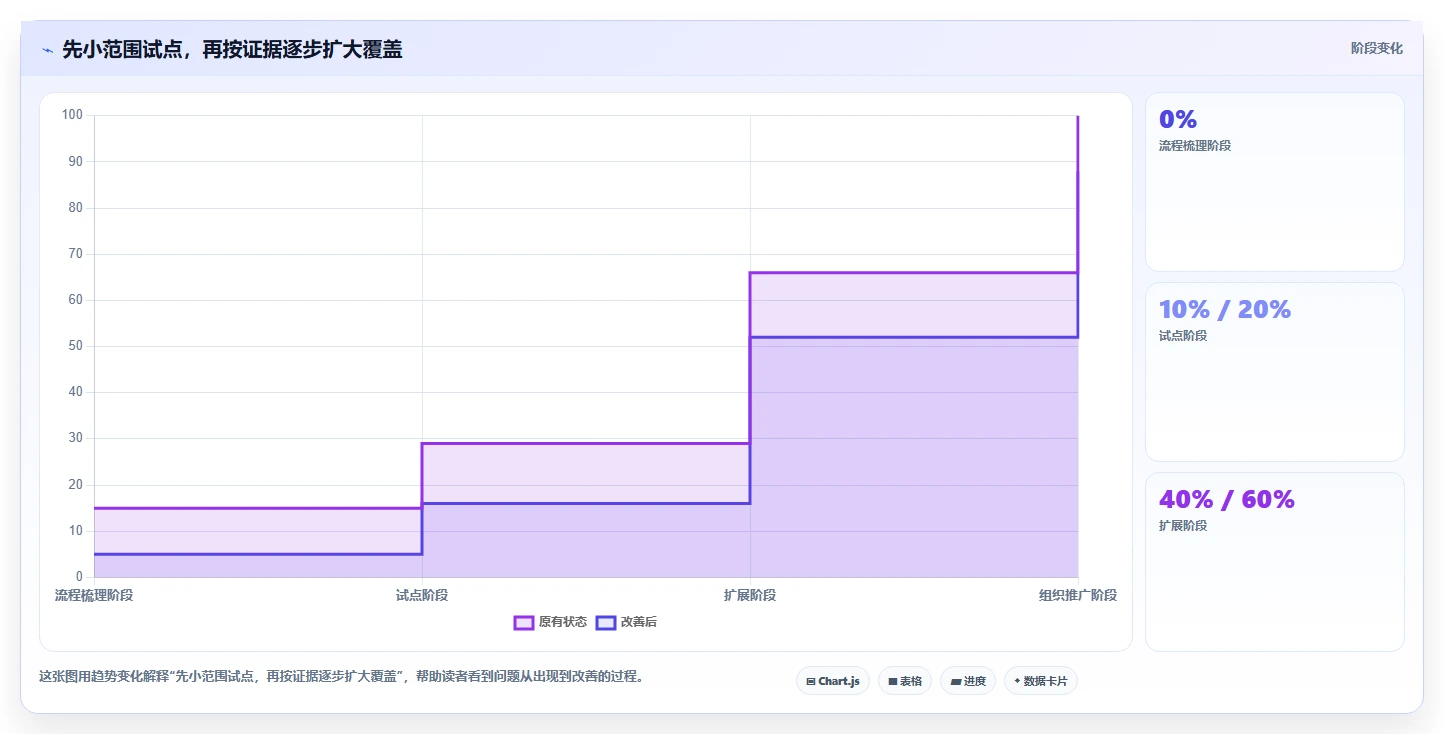Select the Chart.js tag chip
1444x734 pixels.
(833, 681)
